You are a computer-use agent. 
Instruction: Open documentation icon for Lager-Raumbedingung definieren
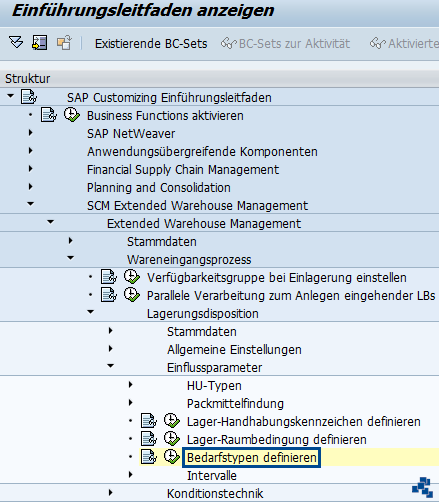(x=149, y=439)
